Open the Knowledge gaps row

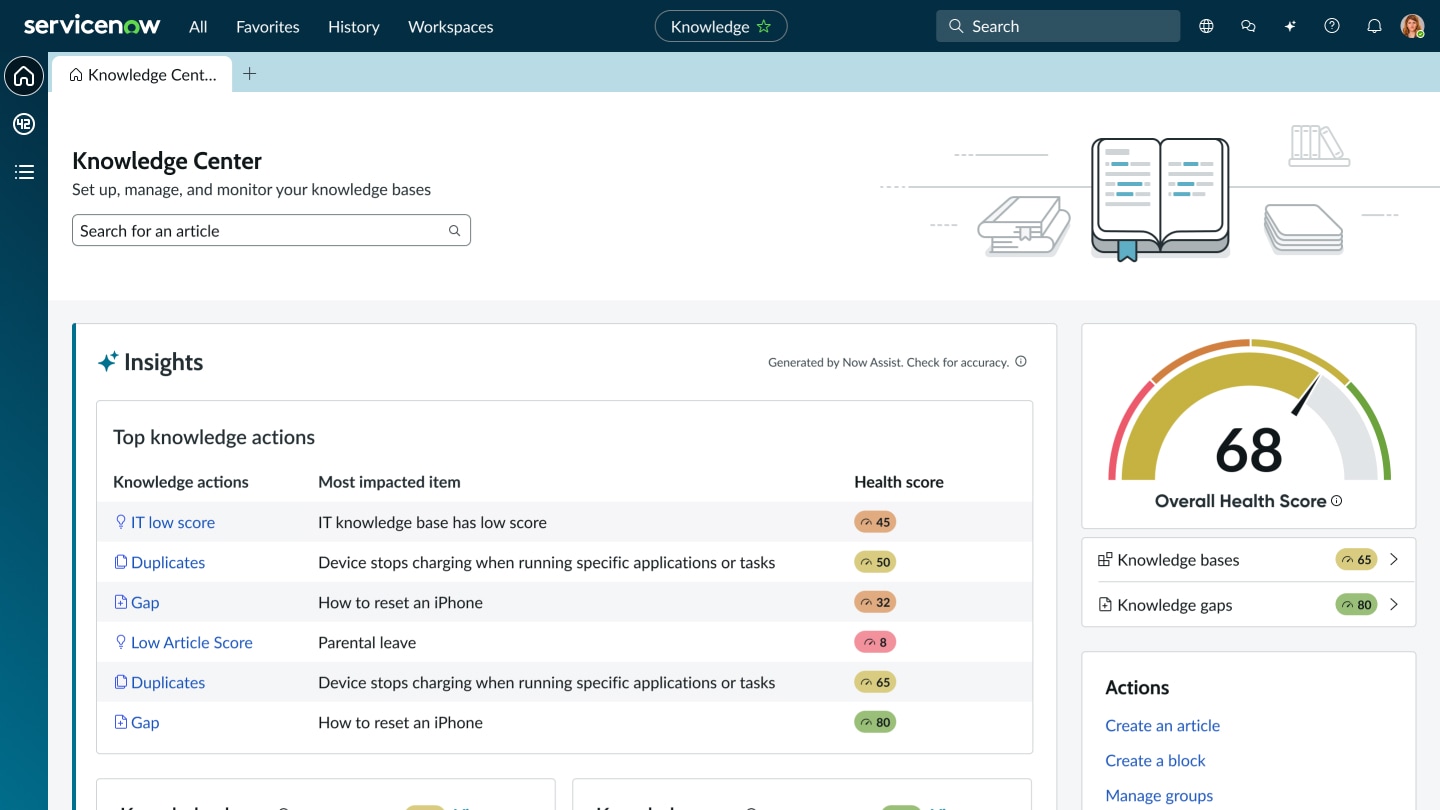tap(1248, 604)
